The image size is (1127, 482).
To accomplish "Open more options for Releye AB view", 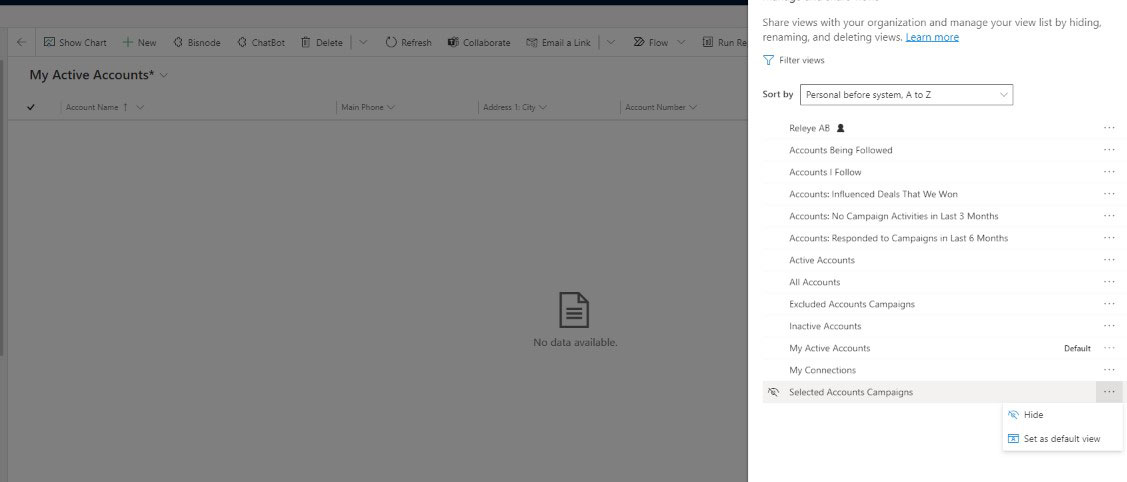I will 1109,128.
